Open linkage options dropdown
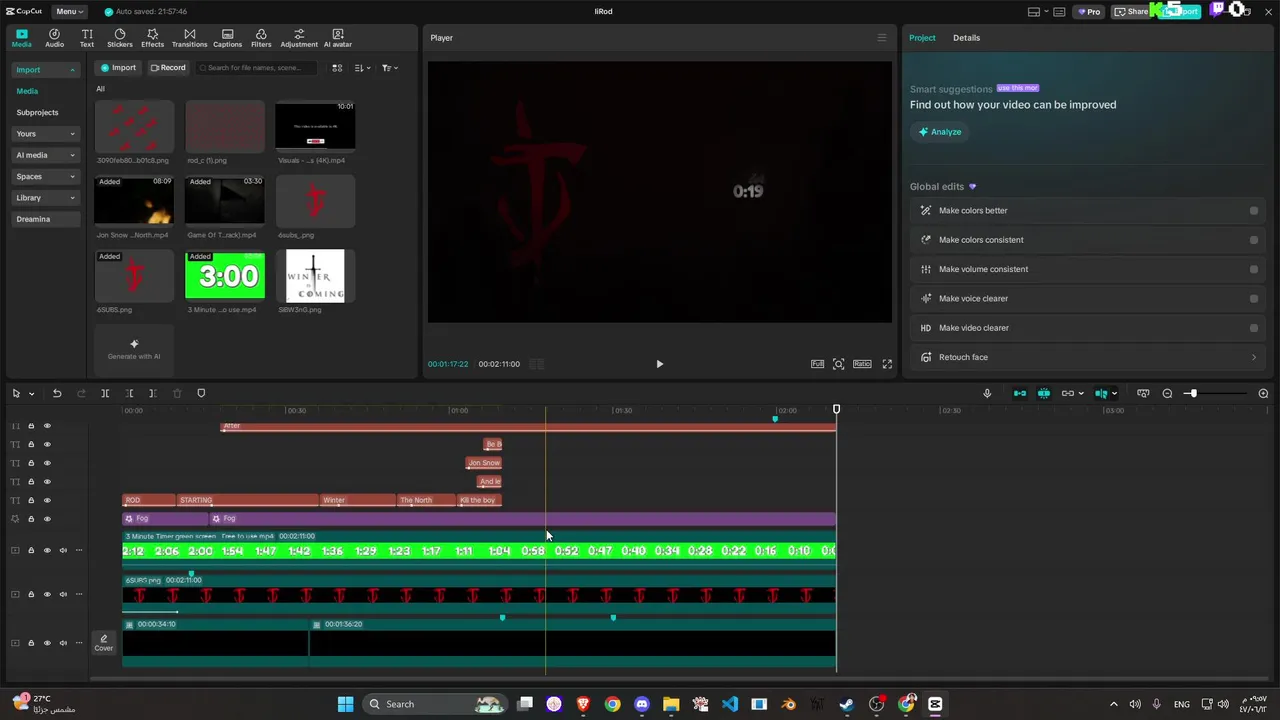 coord(1080,393)
